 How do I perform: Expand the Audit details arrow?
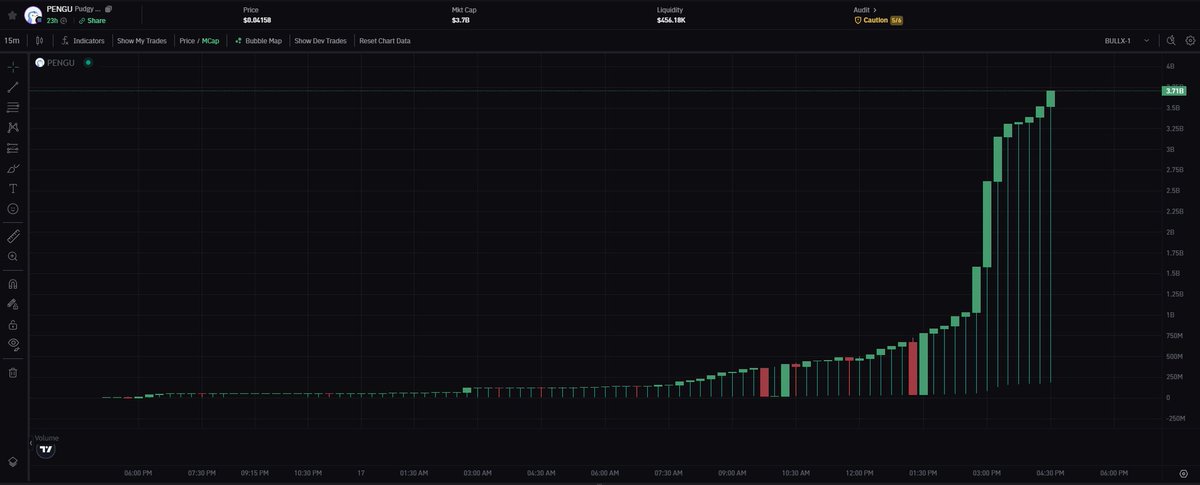pos(875,9)
